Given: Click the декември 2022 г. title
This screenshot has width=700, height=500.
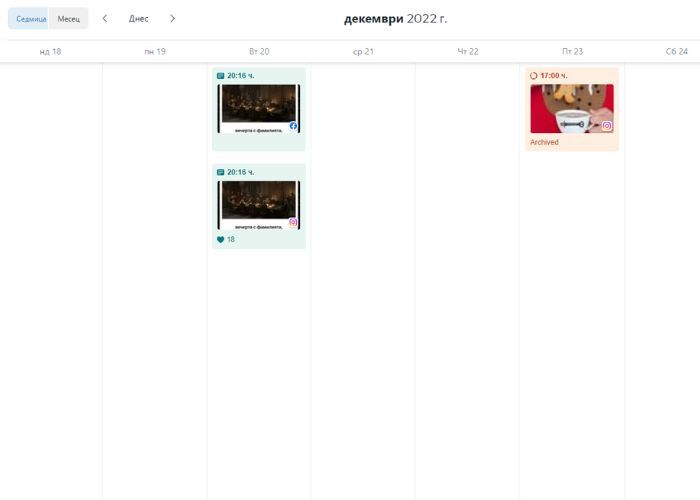Looking at the screenshot, I should click(x=395, y=19).
